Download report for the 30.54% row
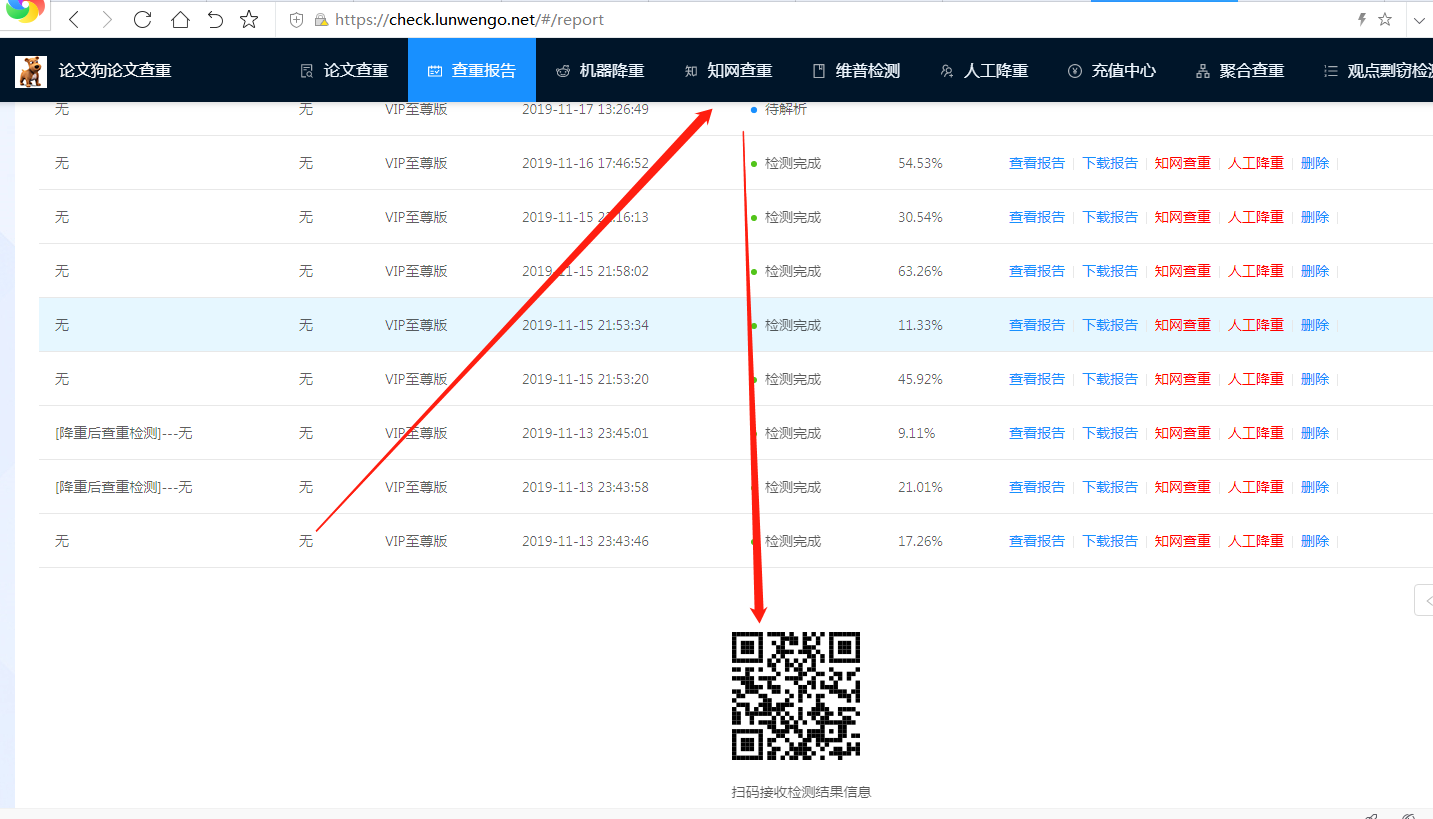Image resolution: width=1433 pixels, height=819 pixels. click(x=1110, y=217)
